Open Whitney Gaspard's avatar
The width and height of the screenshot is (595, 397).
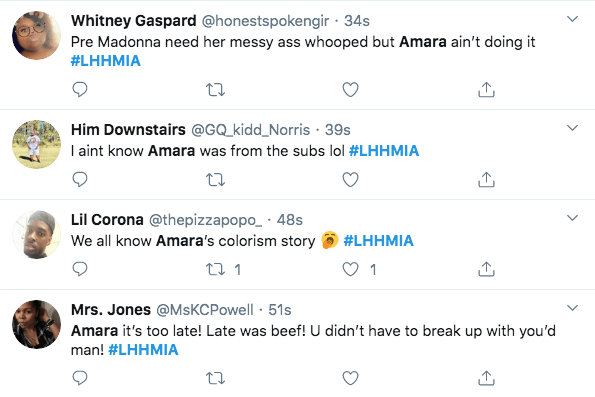pos(36,36)
